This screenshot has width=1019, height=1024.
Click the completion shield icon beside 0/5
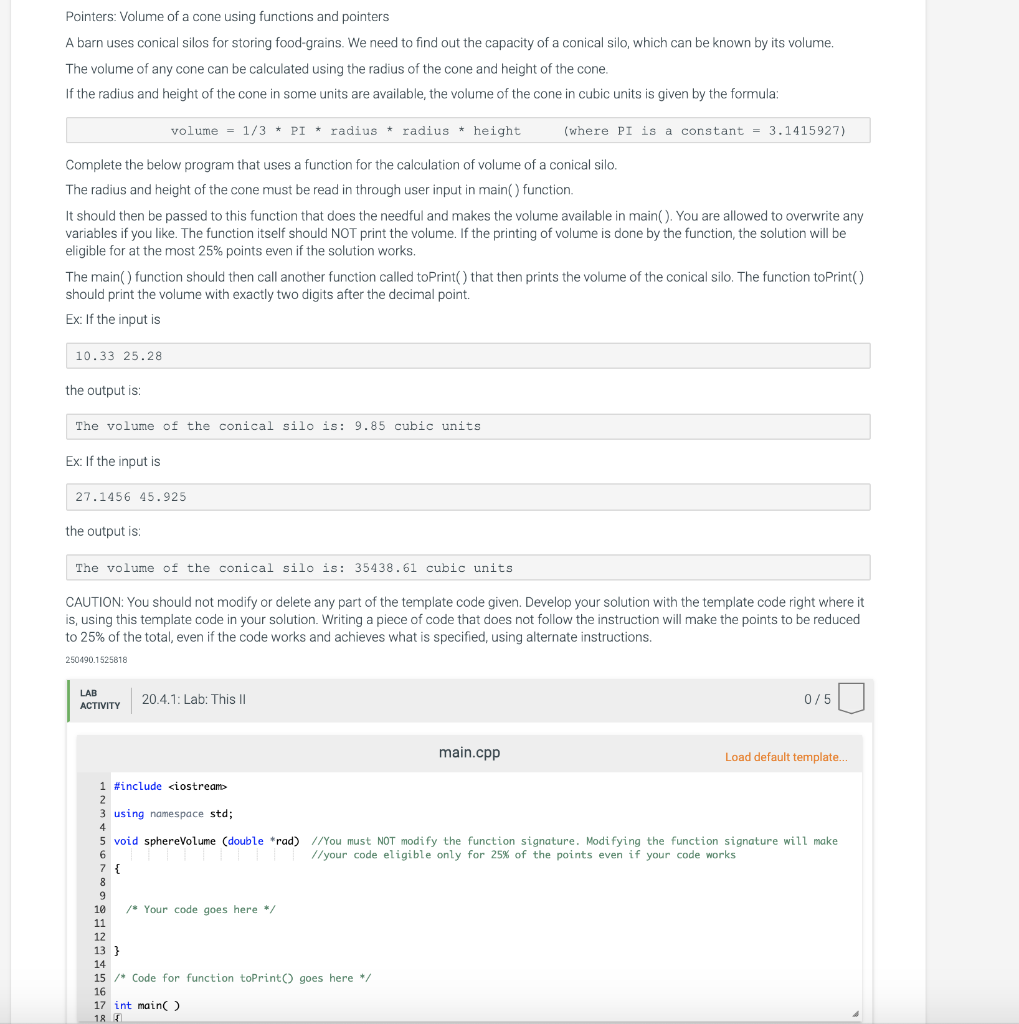tap(851, 699)
